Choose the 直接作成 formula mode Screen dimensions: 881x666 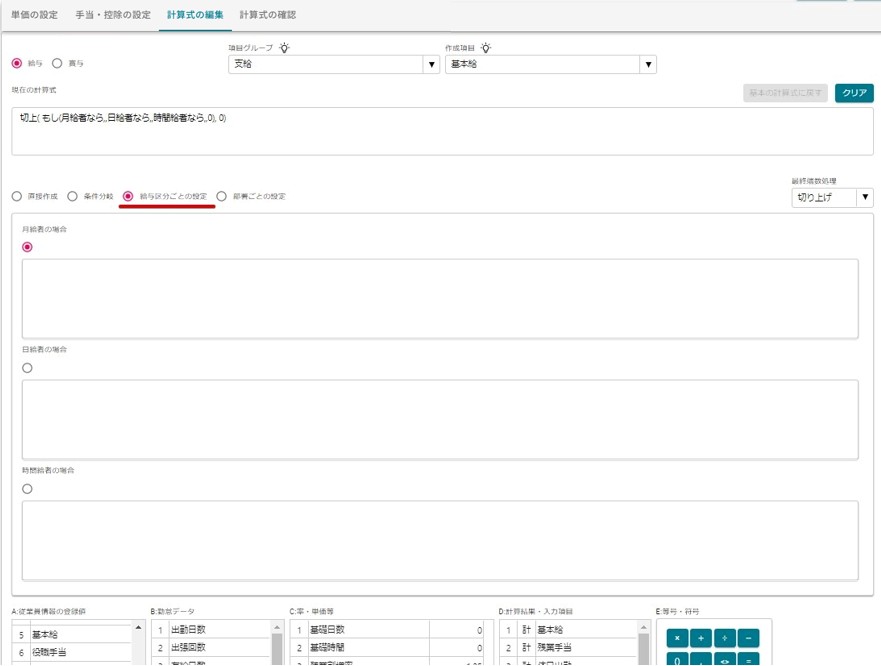[x=17, y=196]
